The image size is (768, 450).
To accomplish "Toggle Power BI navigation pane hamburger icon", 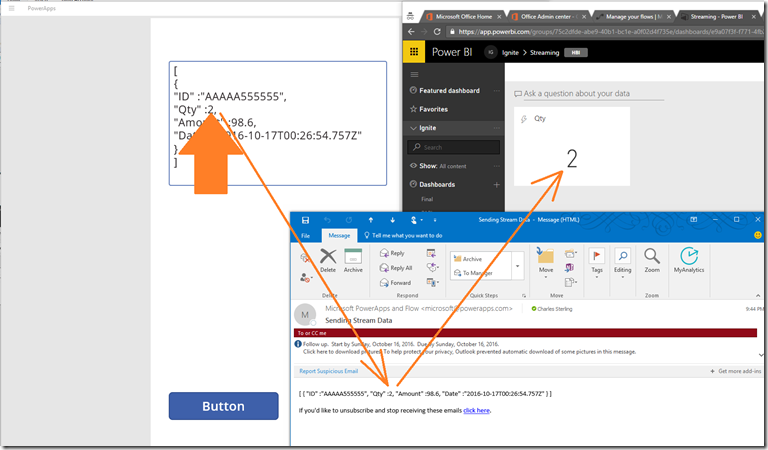I will point(414,73).
